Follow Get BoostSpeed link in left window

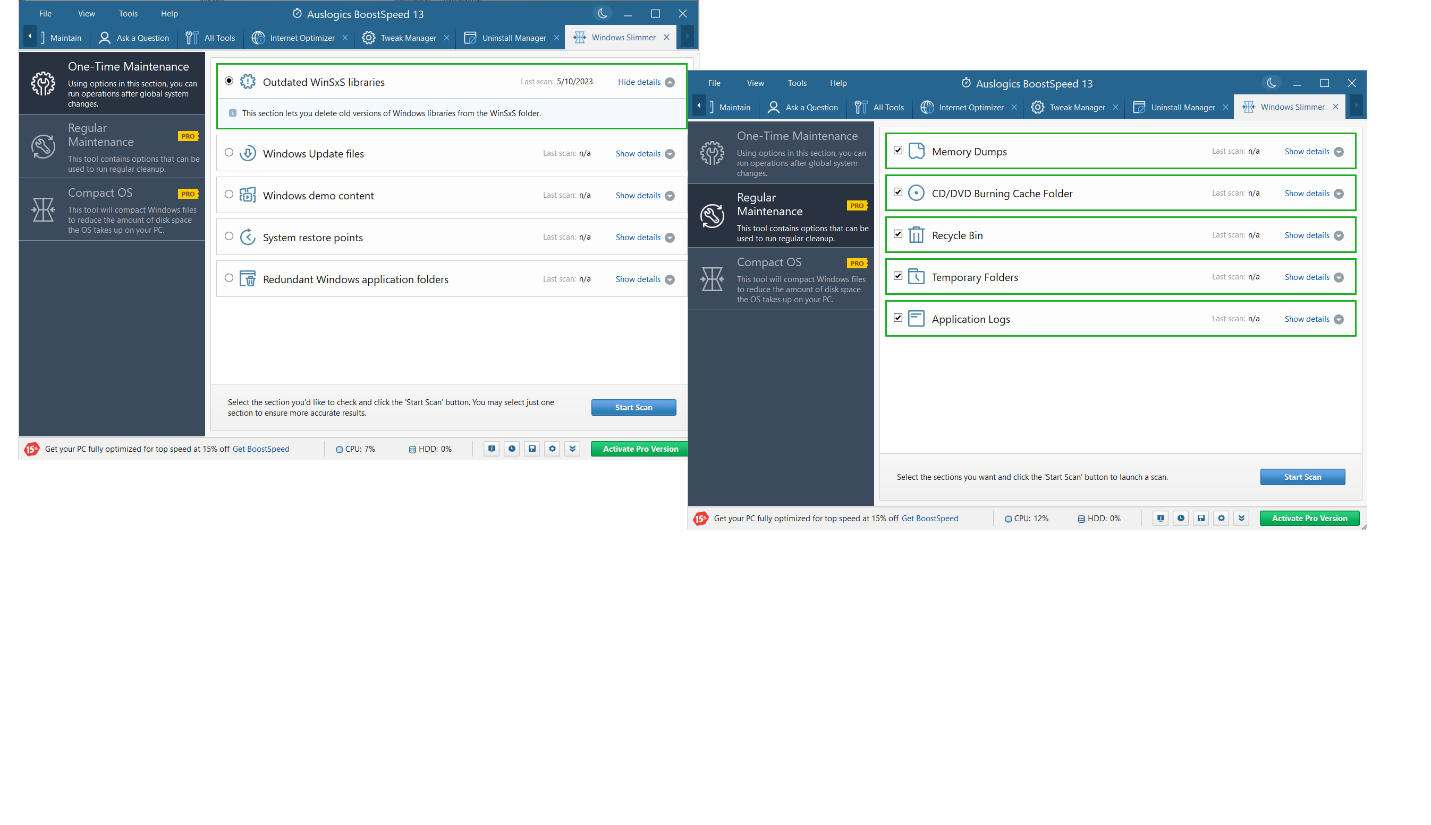(261, 449)
